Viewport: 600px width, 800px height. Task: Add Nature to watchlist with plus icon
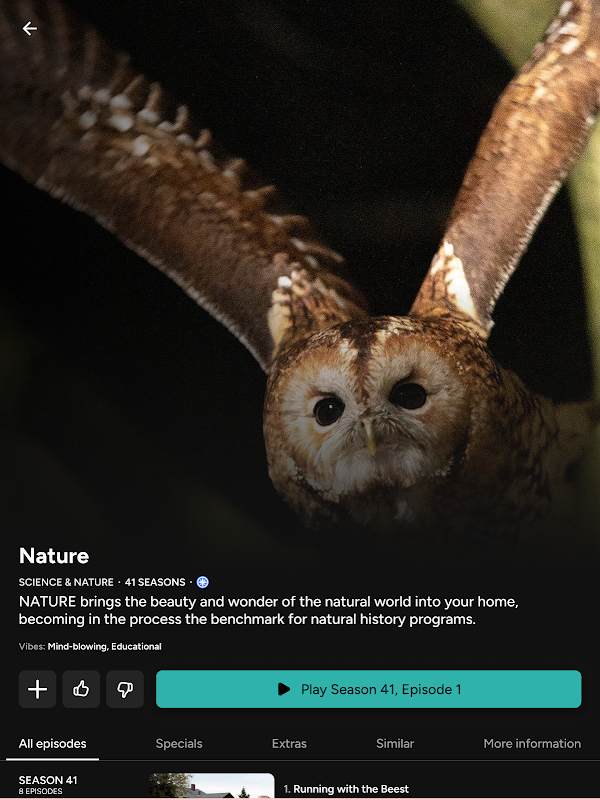coord(37,689)
